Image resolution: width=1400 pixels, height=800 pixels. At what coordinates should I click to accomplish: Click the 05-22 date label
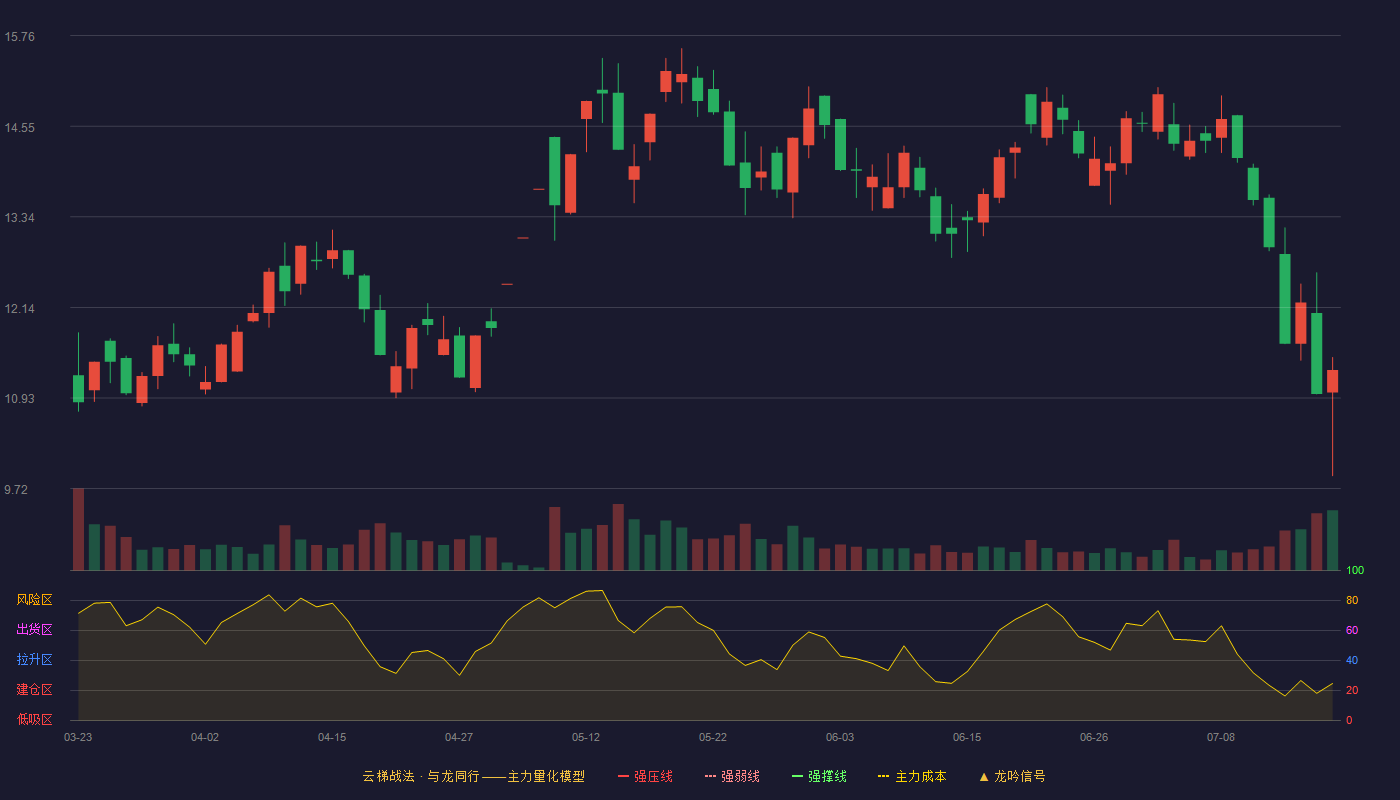713,737
